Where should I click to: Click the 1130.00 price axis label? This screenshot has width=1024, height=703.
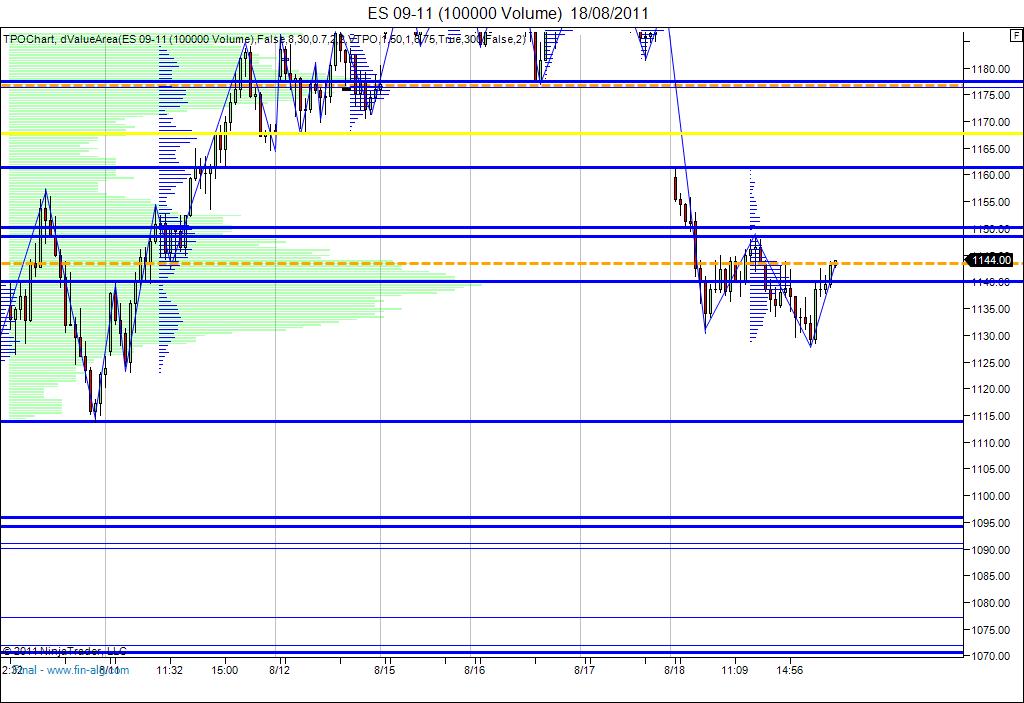tap(991, 336)
